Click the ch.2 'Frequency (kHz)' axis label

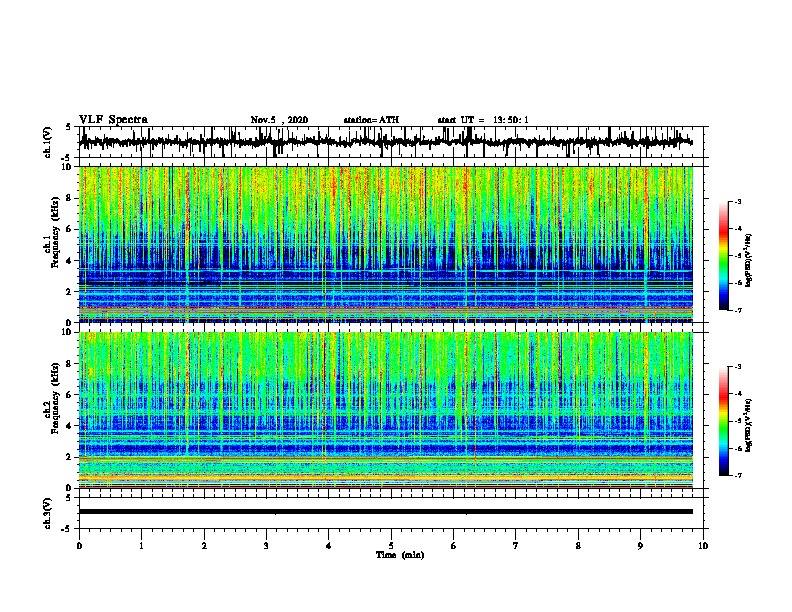[54, 398]
